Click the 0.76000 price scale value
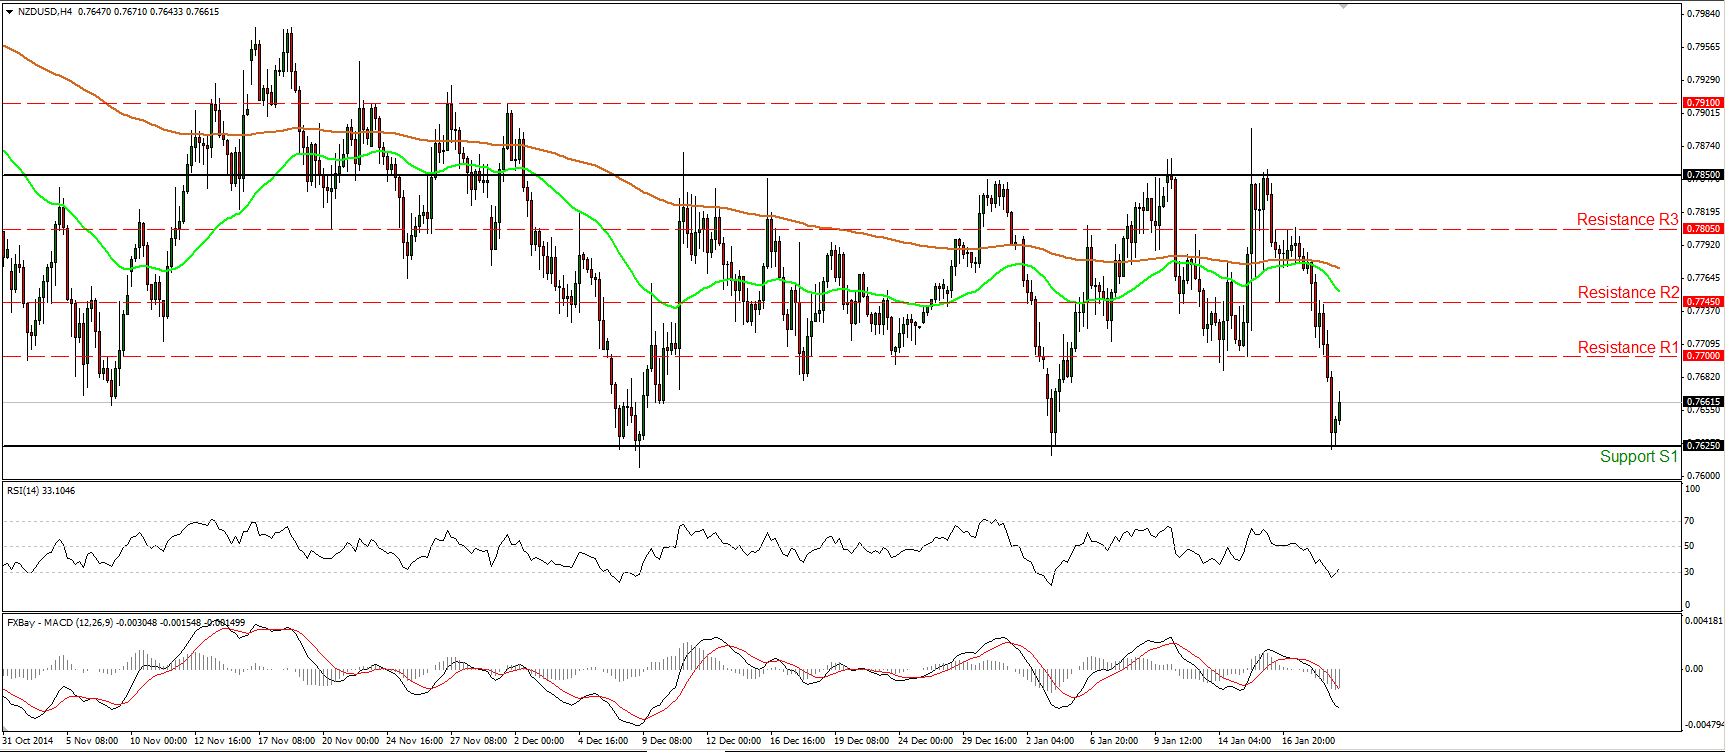 coord(1703,475)
